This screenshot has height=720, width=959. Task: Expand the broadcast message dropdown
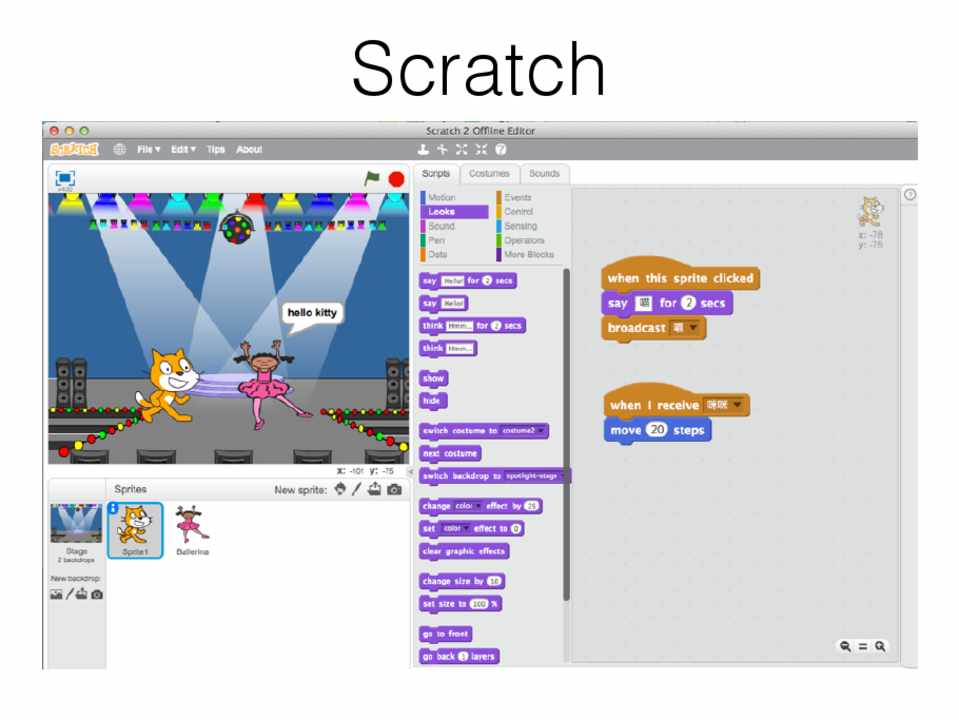pyautogui.click(x=693, y=328)
